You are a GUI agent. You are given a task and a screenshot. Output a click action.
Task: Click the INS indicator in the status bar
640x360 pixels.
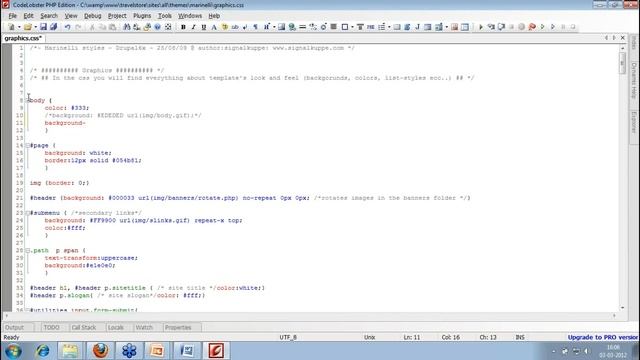[x=520, y=337]
